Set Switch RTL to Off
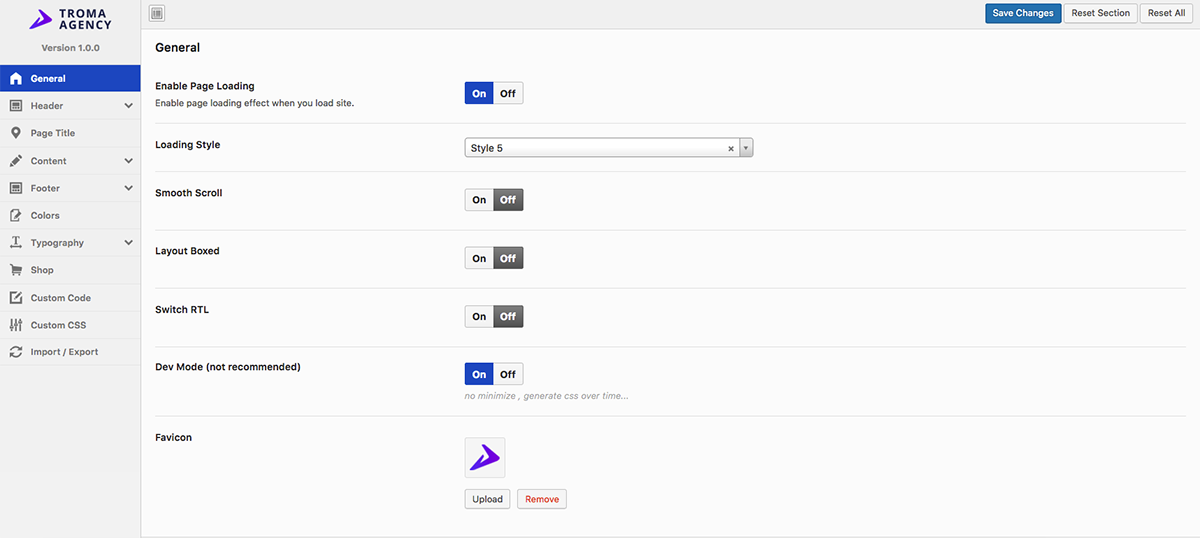This screenshot has width=1200, height=538. 508,316
